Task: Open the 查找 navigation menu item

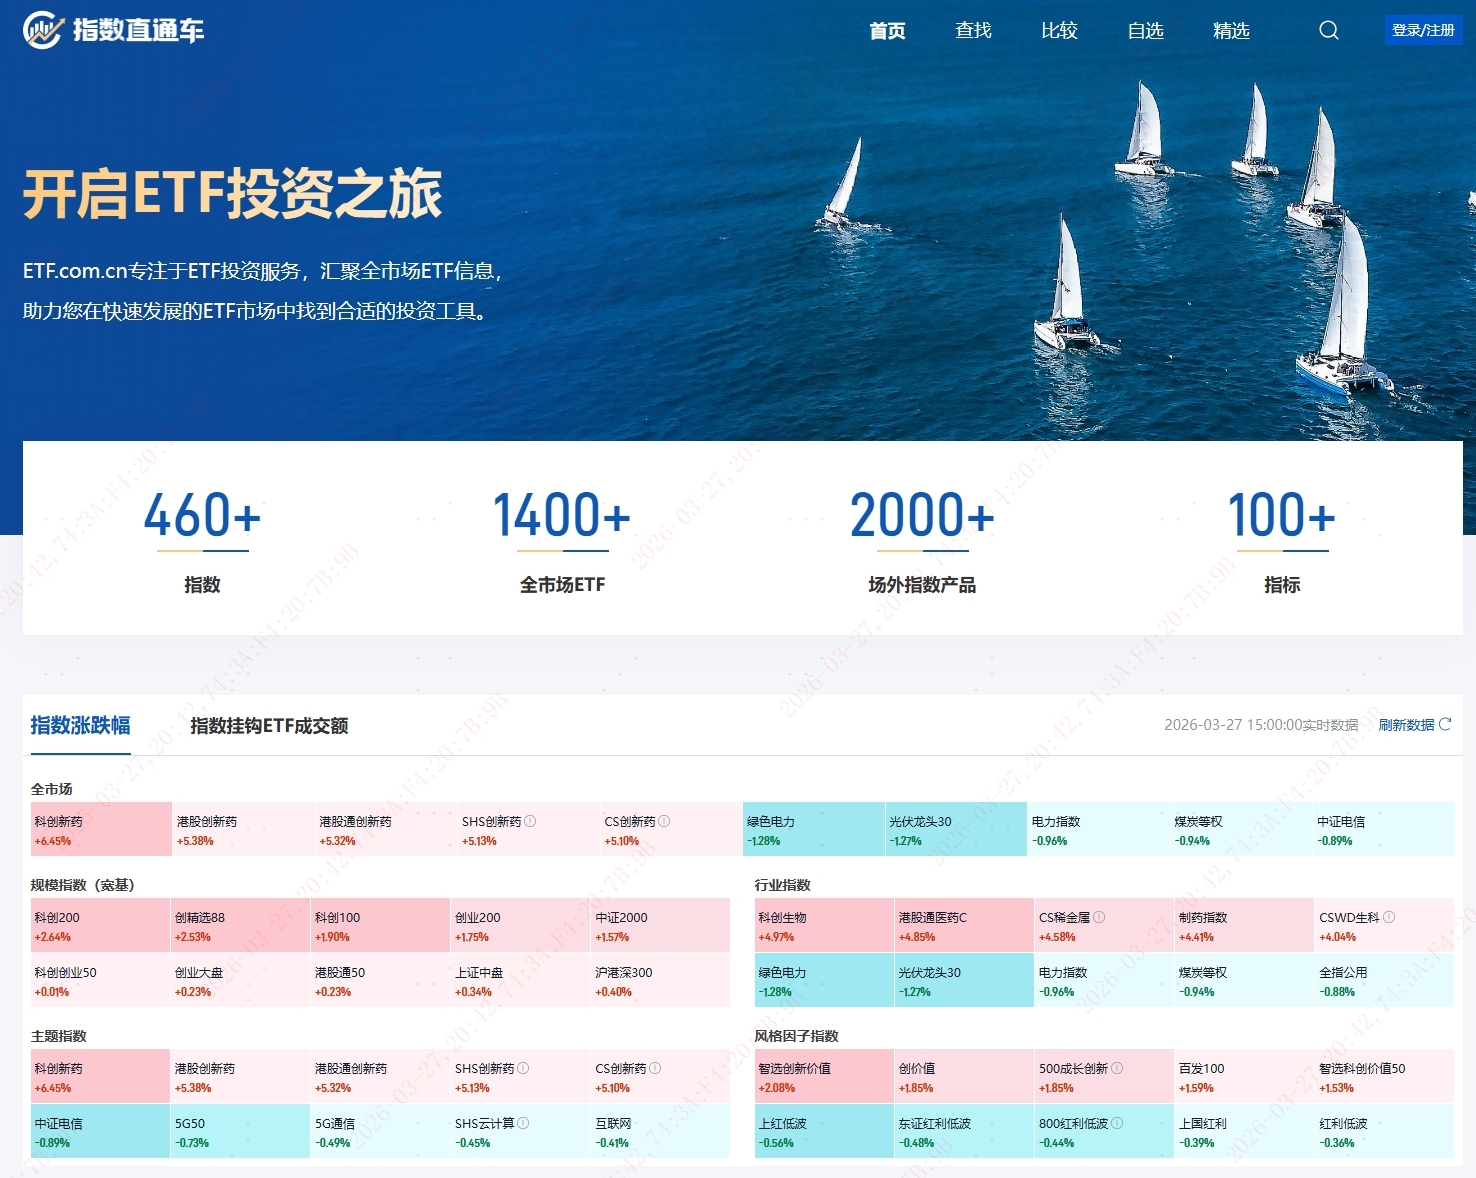Action: 972,30
